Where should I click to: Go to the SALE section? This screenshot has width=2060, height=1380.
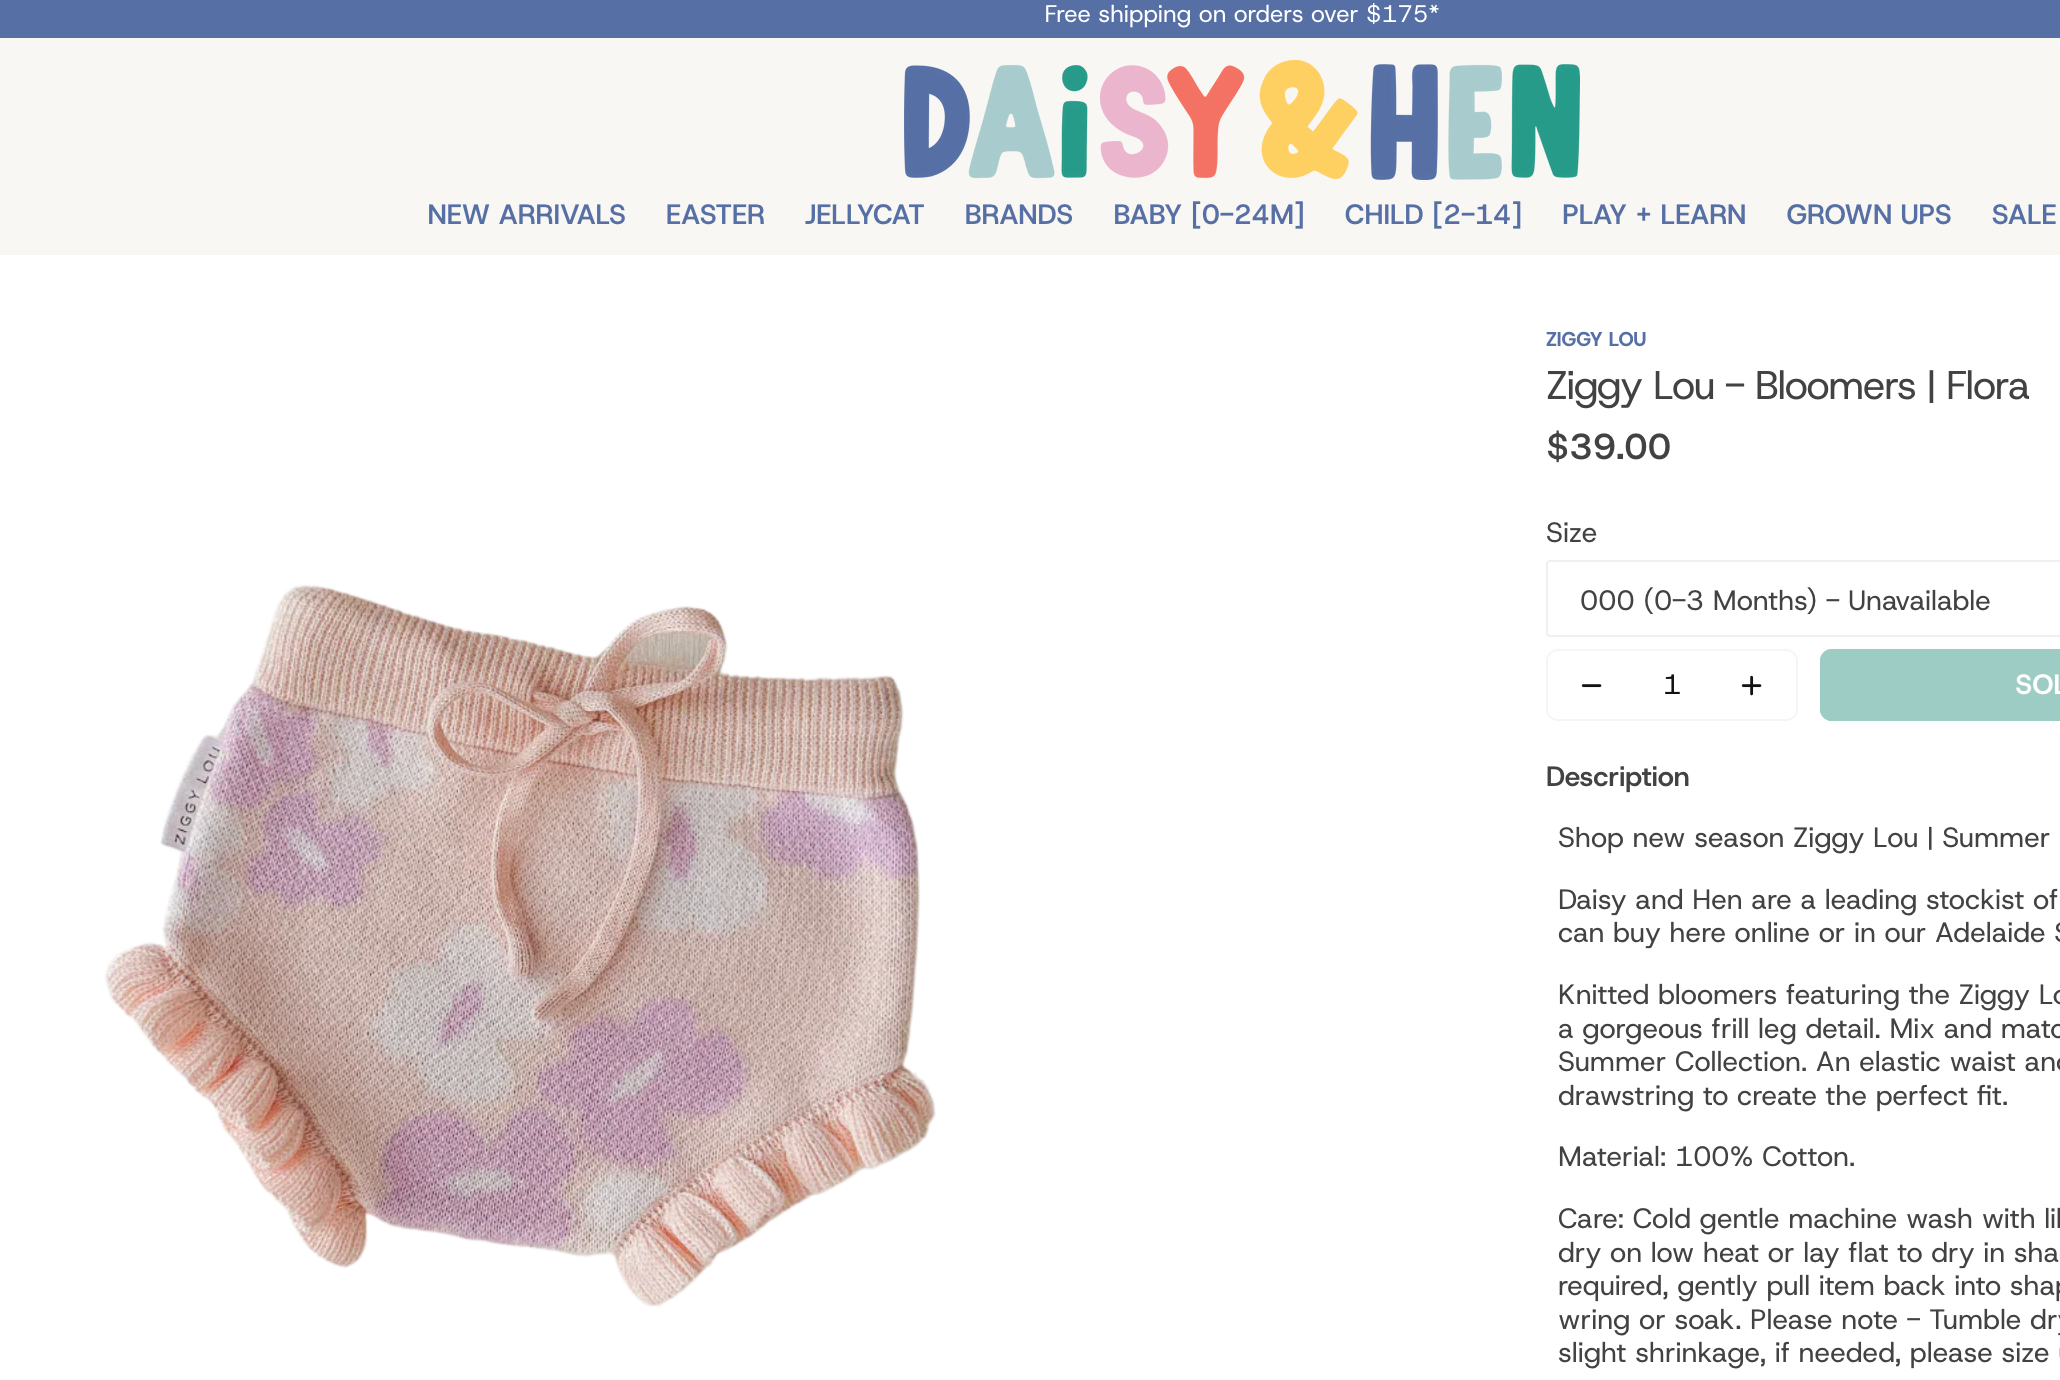coord(2023,215)
